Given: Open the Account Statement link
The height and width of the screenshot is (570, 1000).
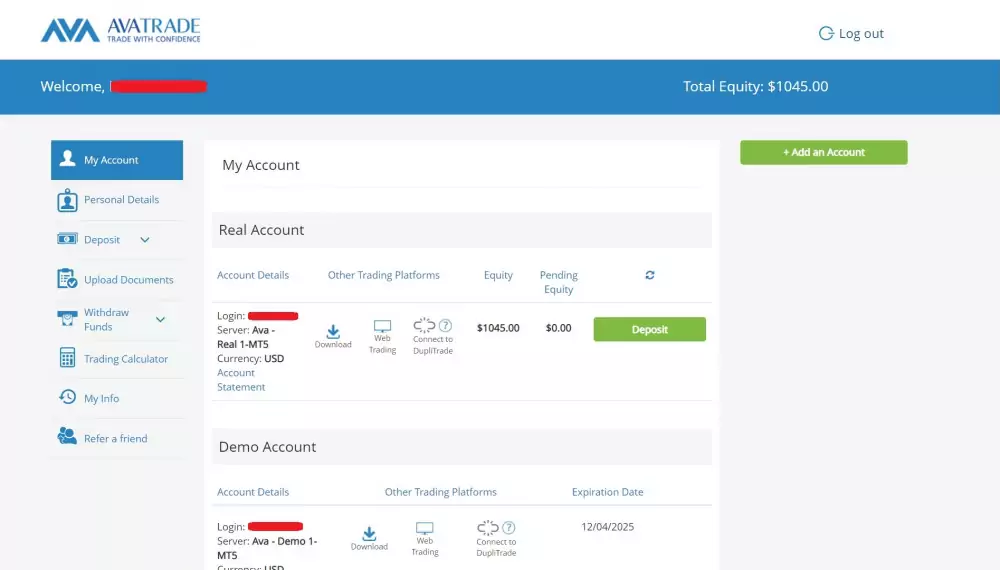Looking at the screenshot, I should [x=241, y=379].
